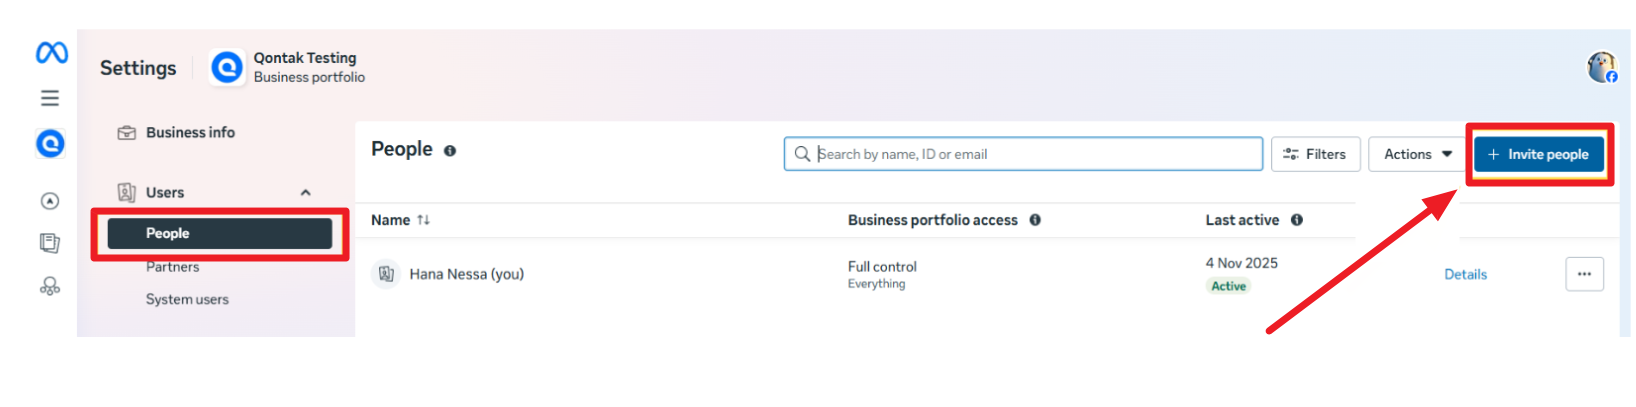This screenshot has height=407, width=1636.
Task: Click the info icon beside People heading
Action: 450,151
